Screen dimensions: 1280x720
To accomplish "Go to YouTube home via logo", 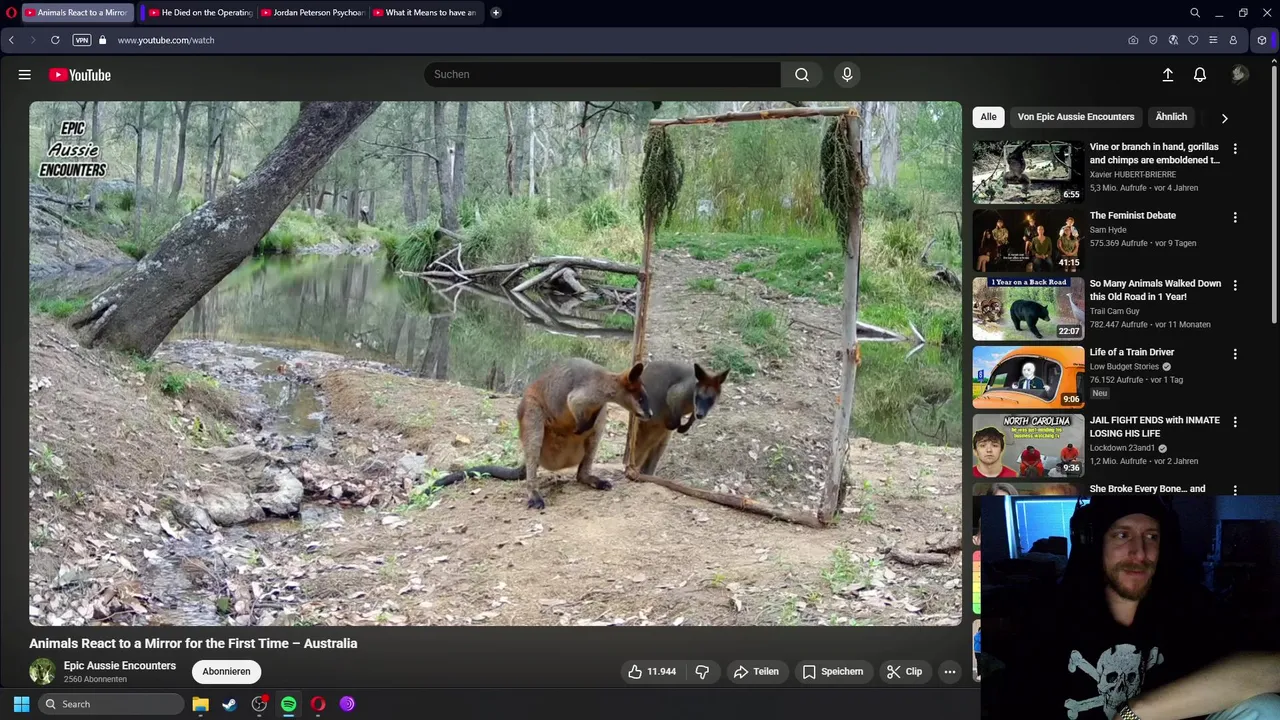I will click(80, 75).
